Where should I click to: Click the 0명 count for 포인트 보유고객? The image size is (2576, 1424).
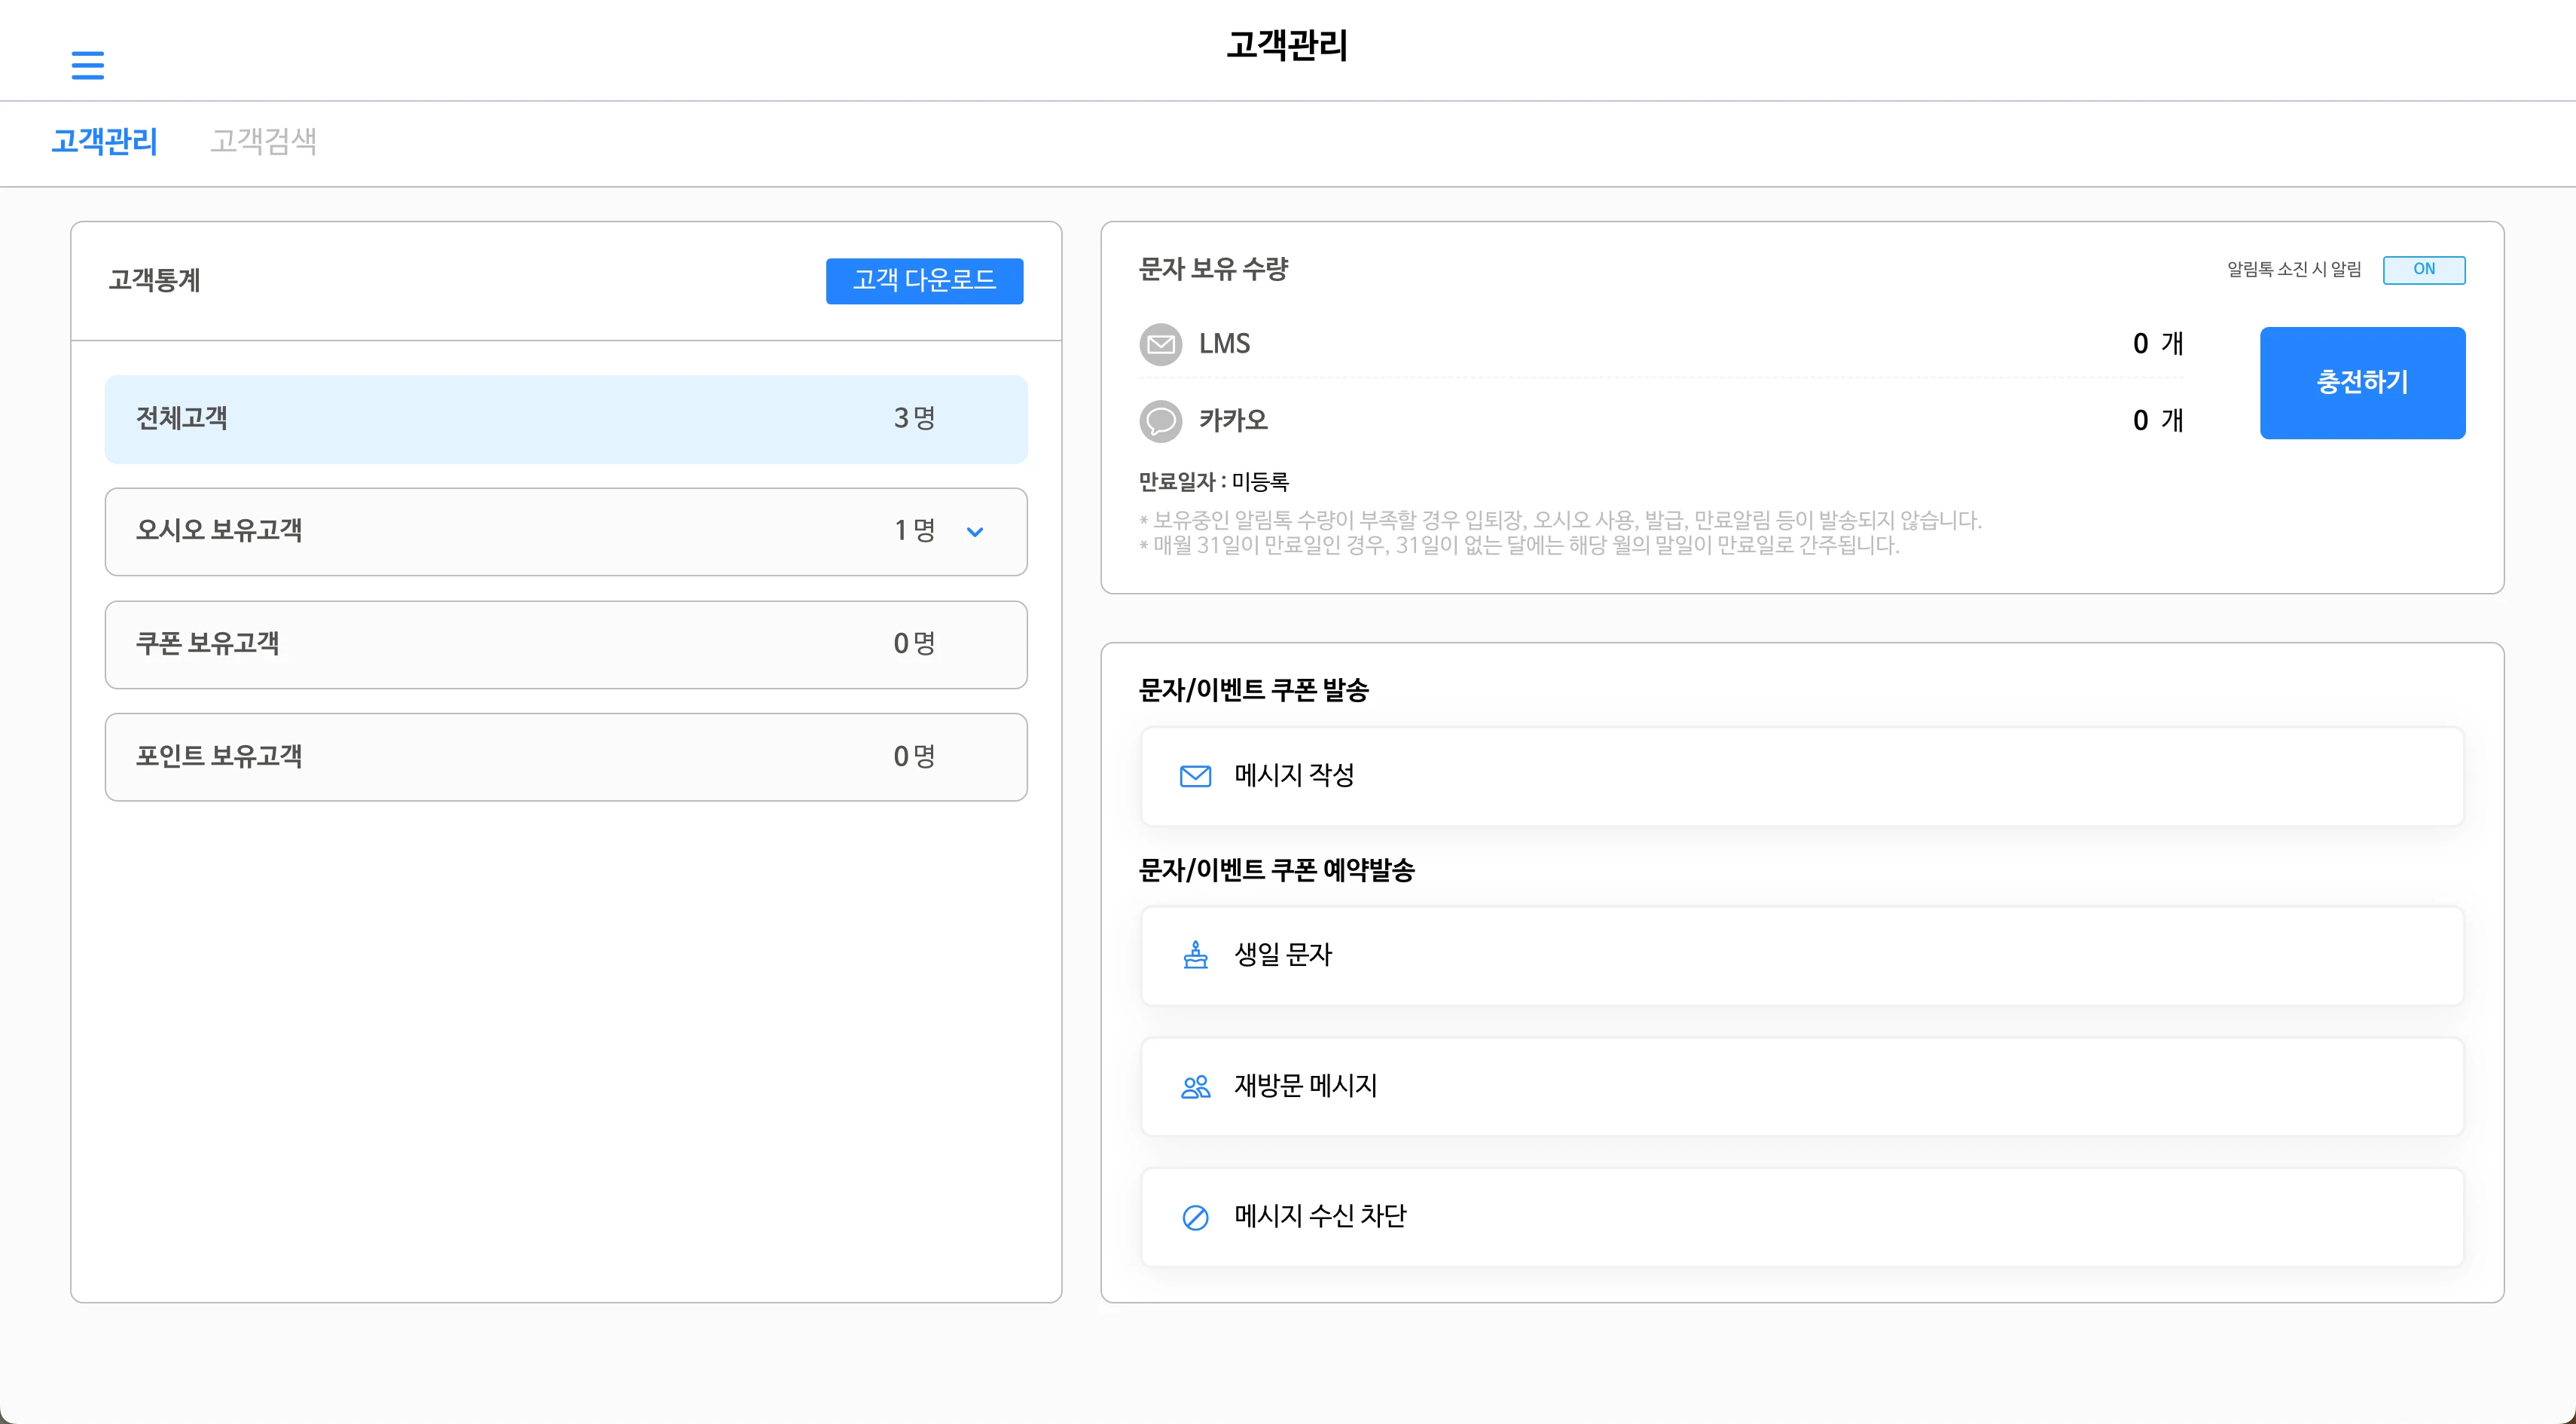click(914, 757)
